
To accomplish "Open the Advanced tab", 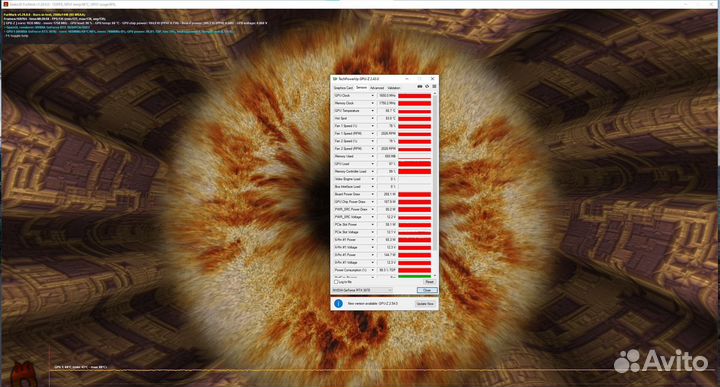I will pyautogui.click(x=377, y=88).
